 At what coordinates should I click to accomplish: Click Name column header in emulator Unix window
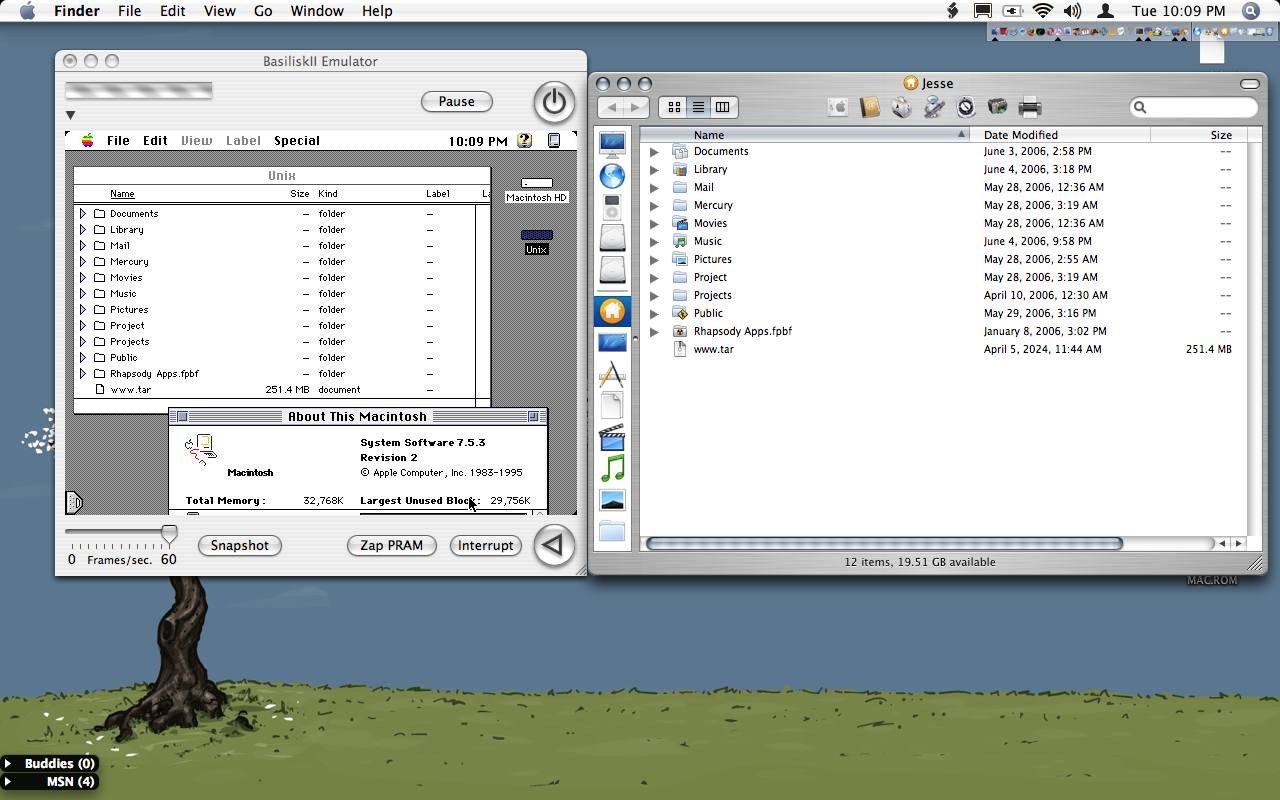pyautogui.click(x=122, y=194)
